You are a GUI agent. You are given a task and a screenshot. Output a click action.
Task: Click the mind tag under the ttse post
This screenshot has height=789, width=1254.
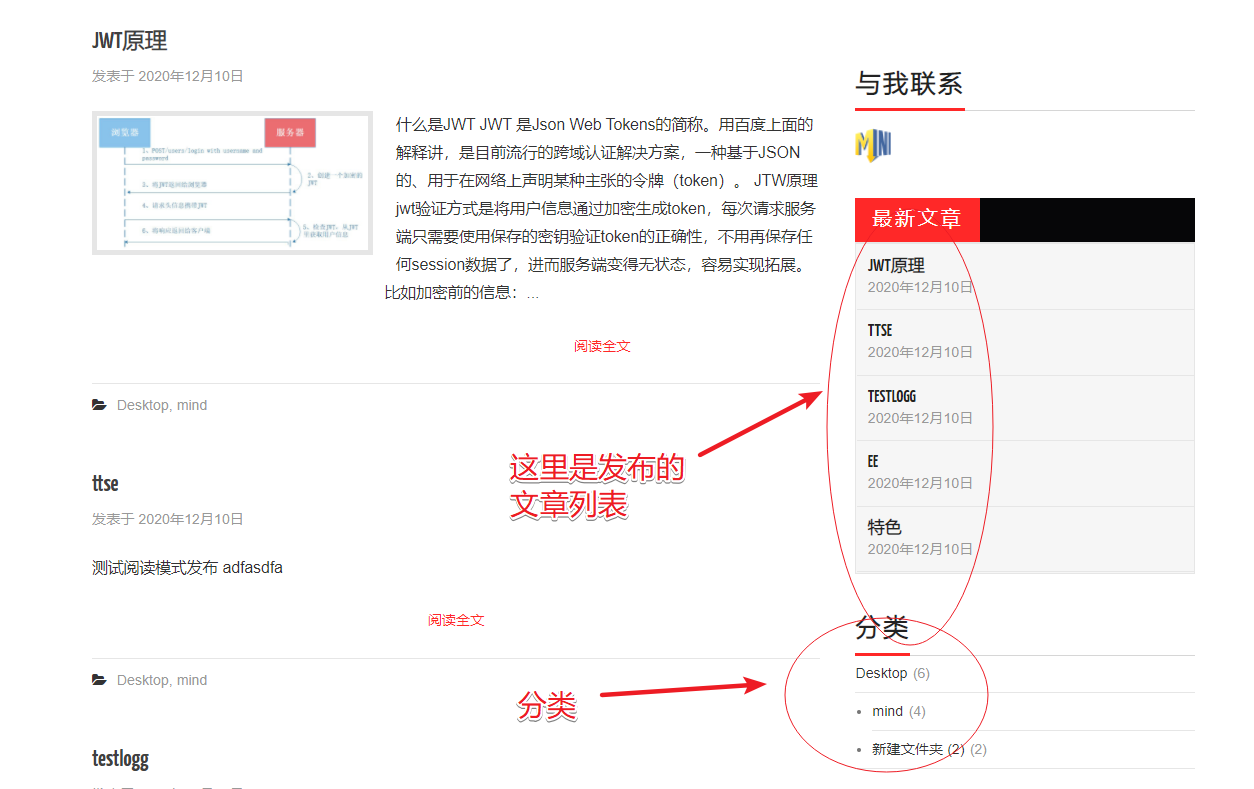192,680
